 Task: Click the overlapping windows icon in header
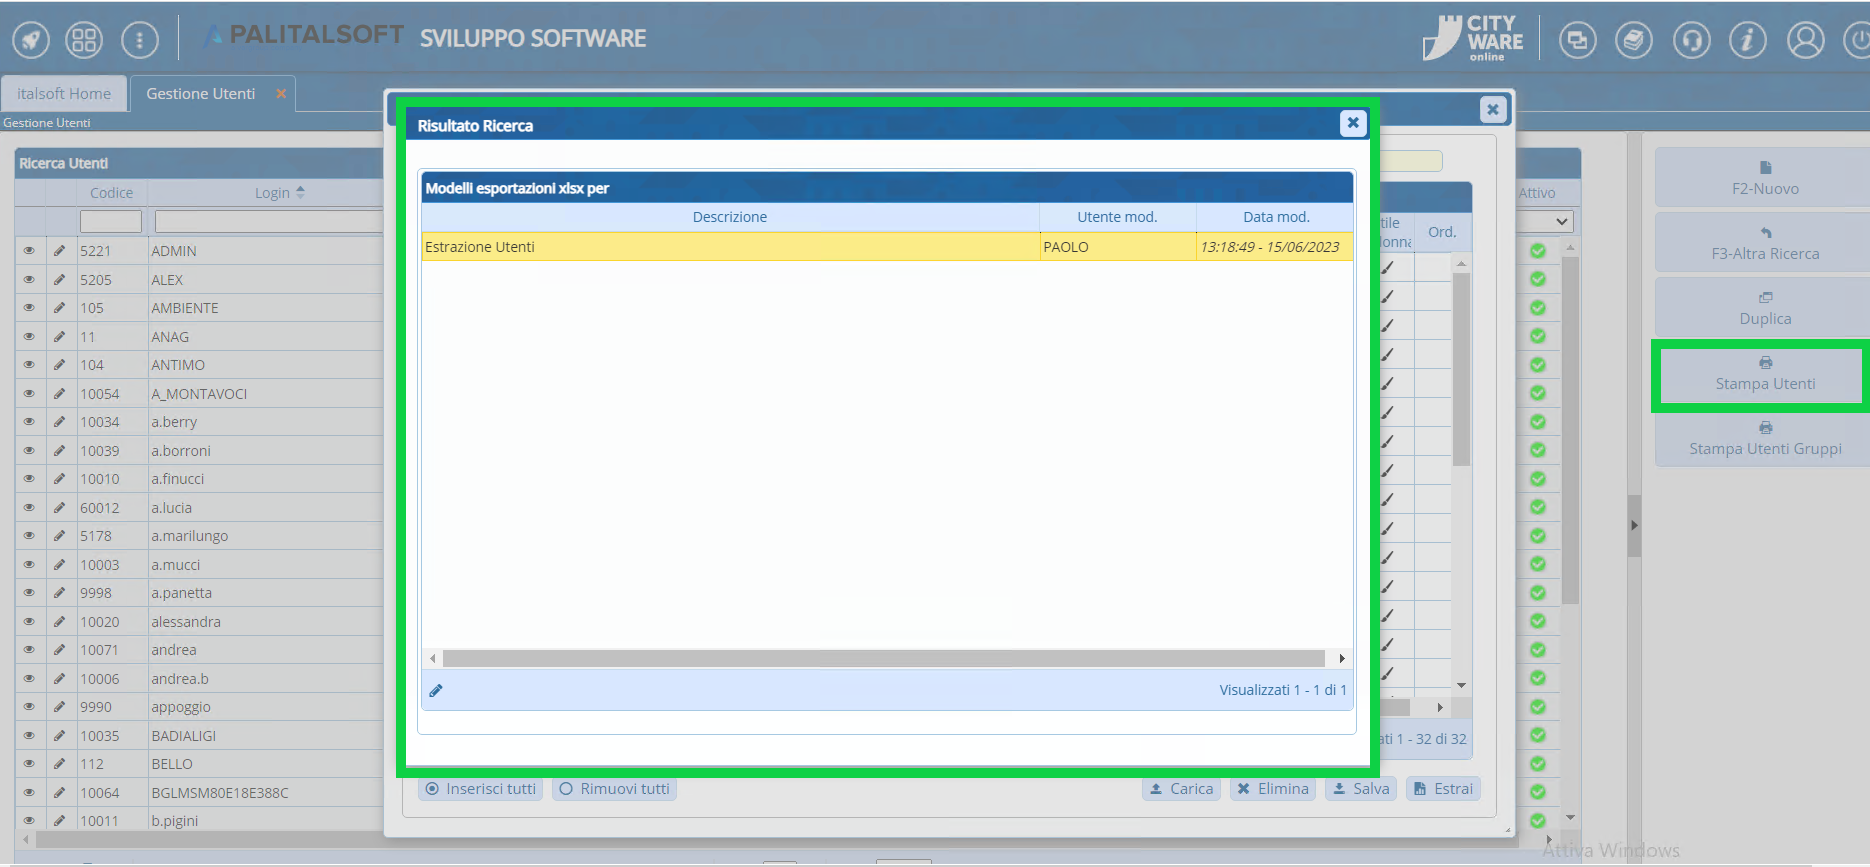(1577, 40)
